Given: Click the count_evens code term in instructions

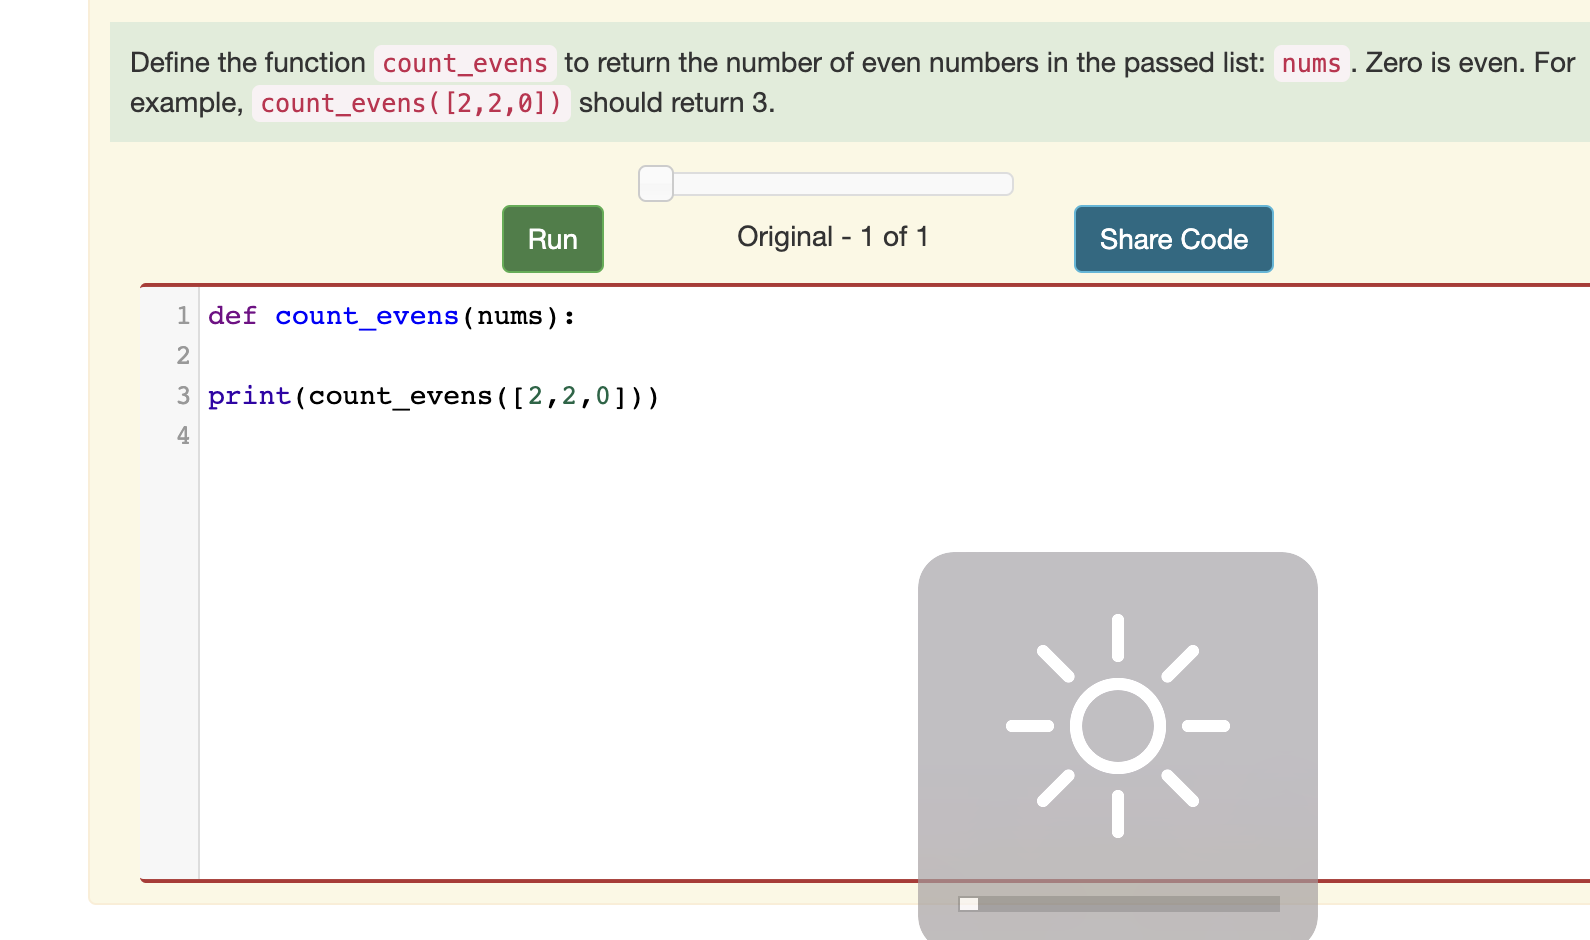Looking at the screenshot, I should coord(465,63).
